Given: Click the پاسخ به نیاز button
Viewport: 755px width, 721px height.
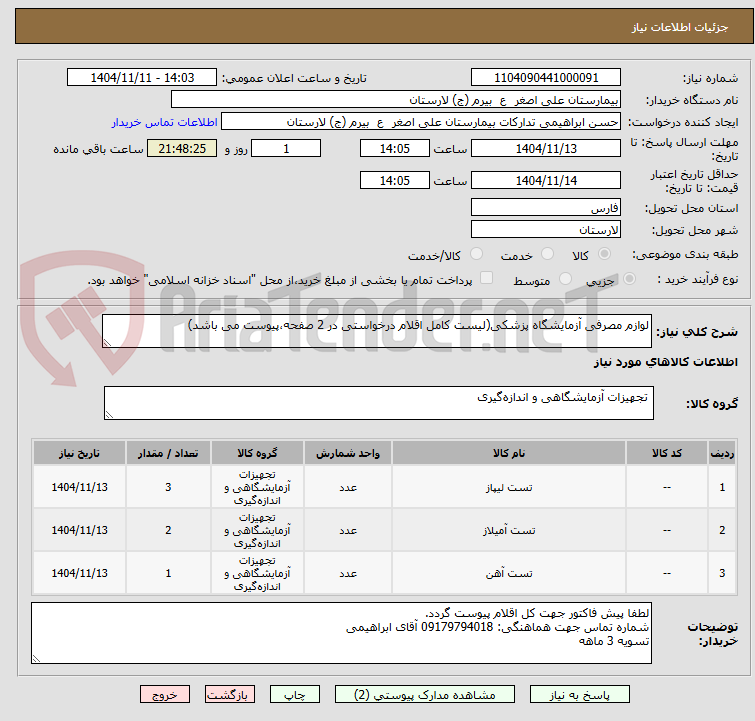Looking at the screenshot, I should coord(580,695).
